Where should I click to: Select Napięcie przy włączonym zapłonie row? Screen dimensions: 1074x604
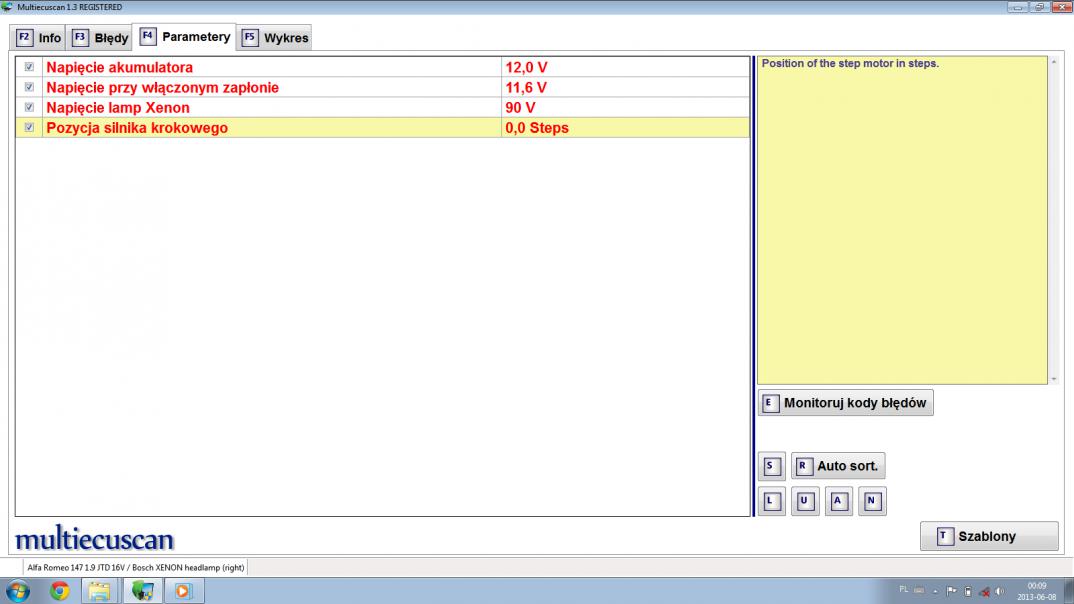(x=382, y=88)
